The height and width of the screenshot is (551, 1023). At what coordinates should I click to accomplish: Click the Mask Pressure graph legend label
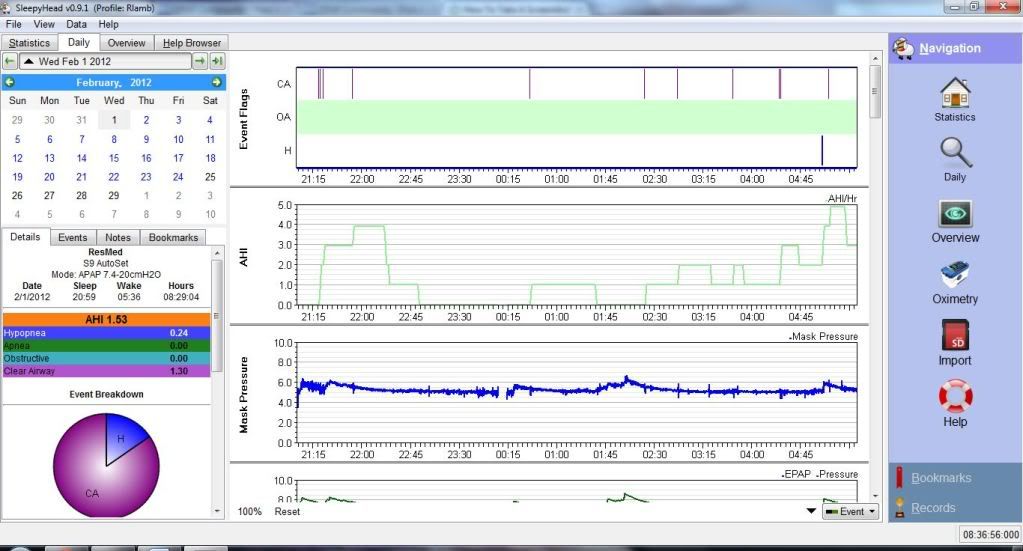(x=823, y=336)
